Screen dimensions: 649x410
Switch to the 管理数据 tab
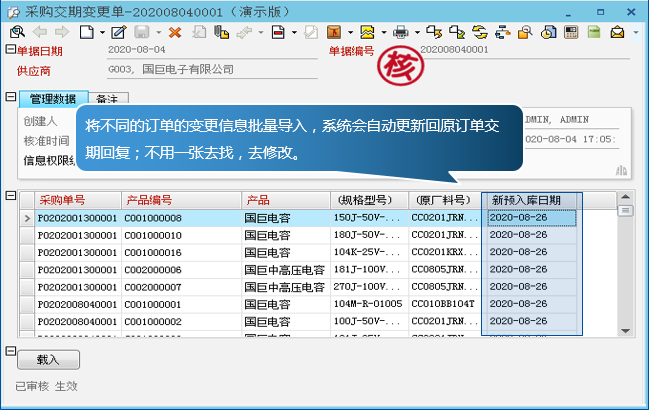tap(52, 99)
